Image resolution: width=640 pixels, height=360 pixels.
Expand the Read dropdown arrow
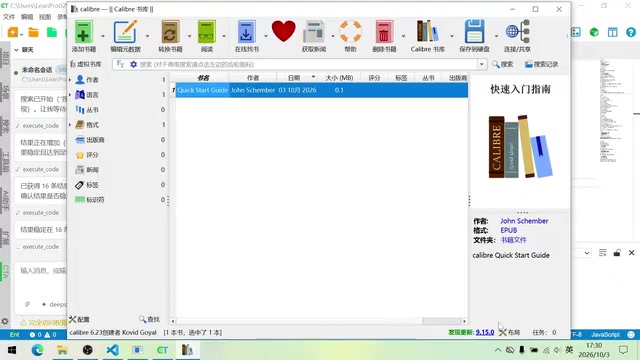tap(224, 36)
